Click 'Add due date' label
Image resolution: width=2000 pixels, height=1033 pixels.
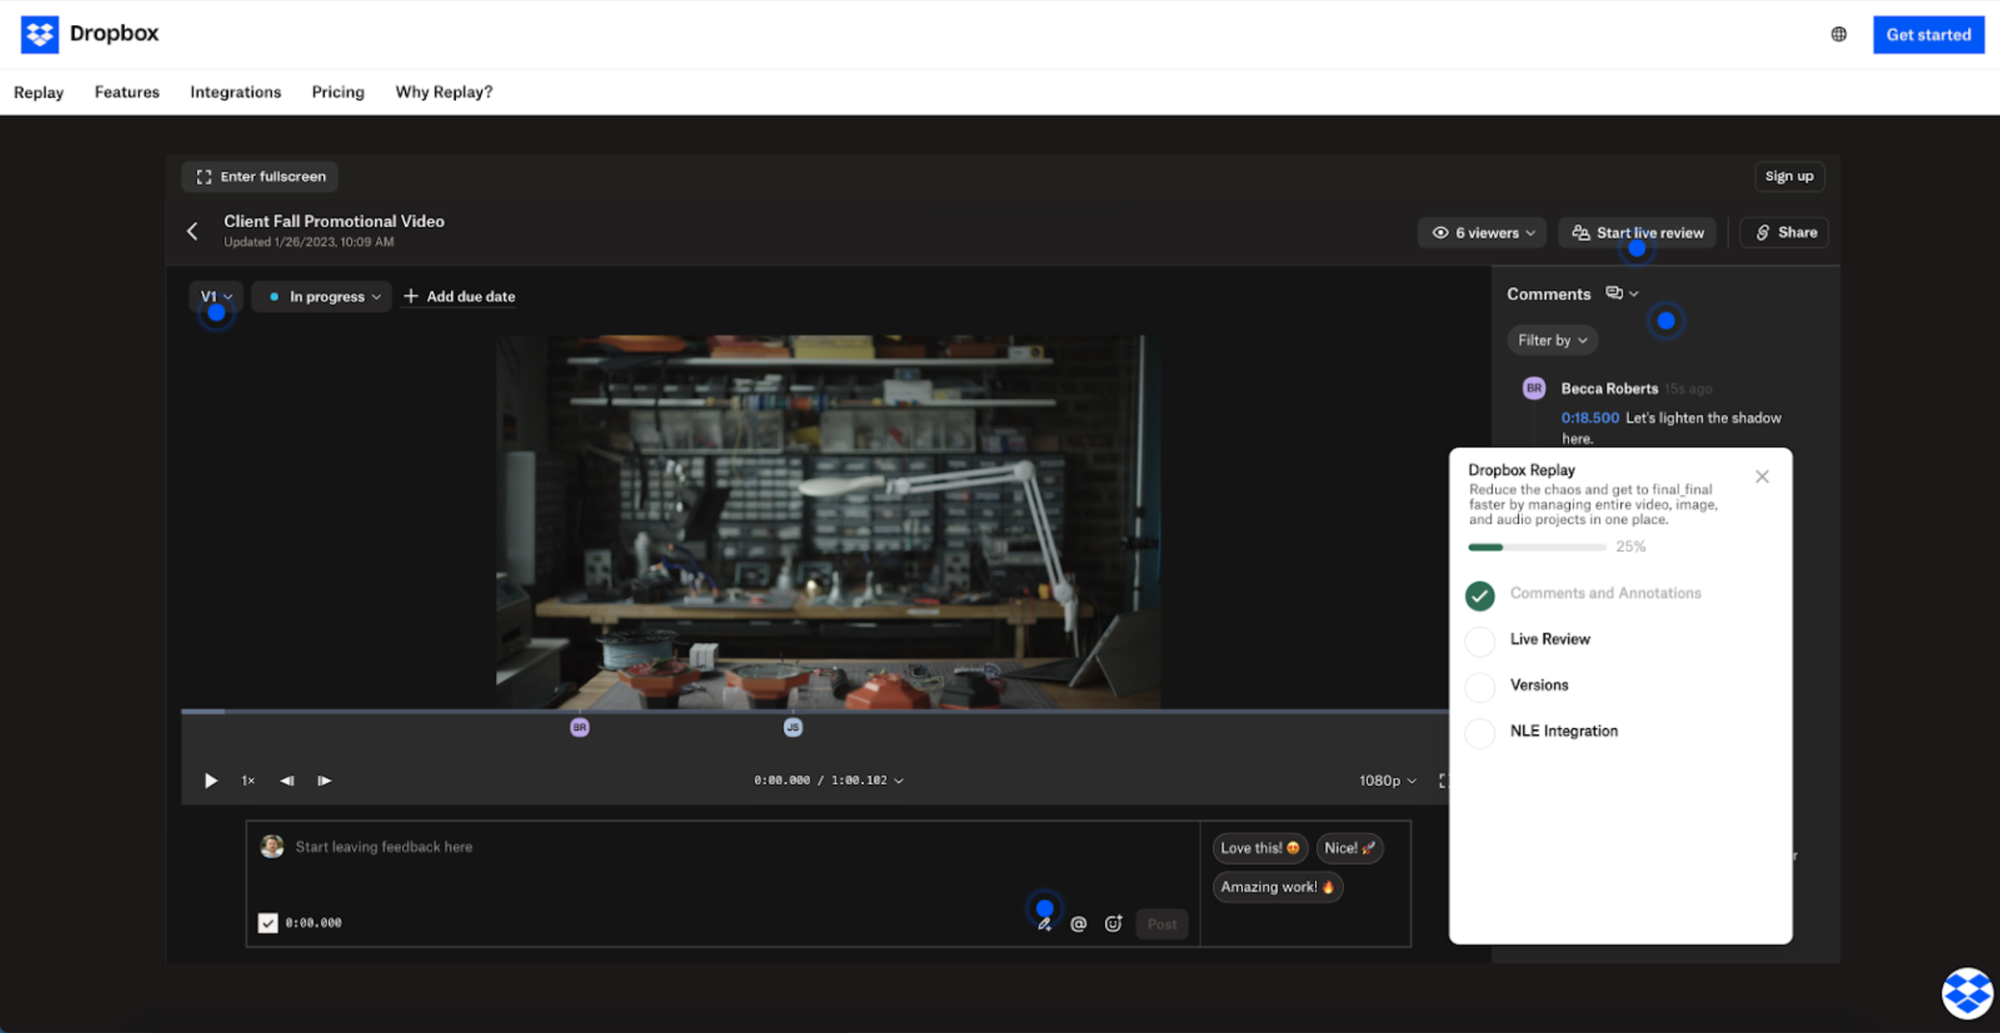471,296
